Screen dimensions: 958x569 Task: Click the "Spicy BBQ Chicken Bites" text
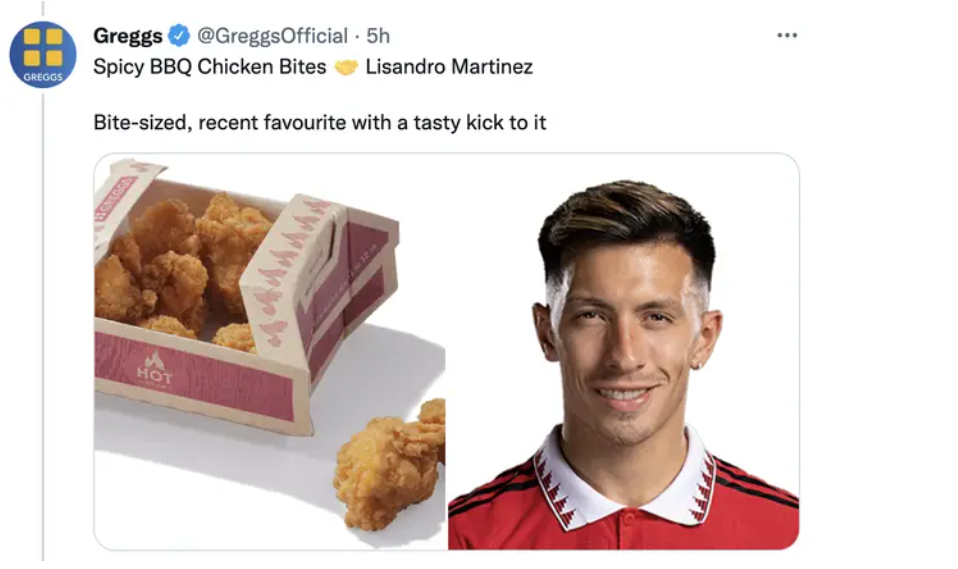click(x=210, y=66)
